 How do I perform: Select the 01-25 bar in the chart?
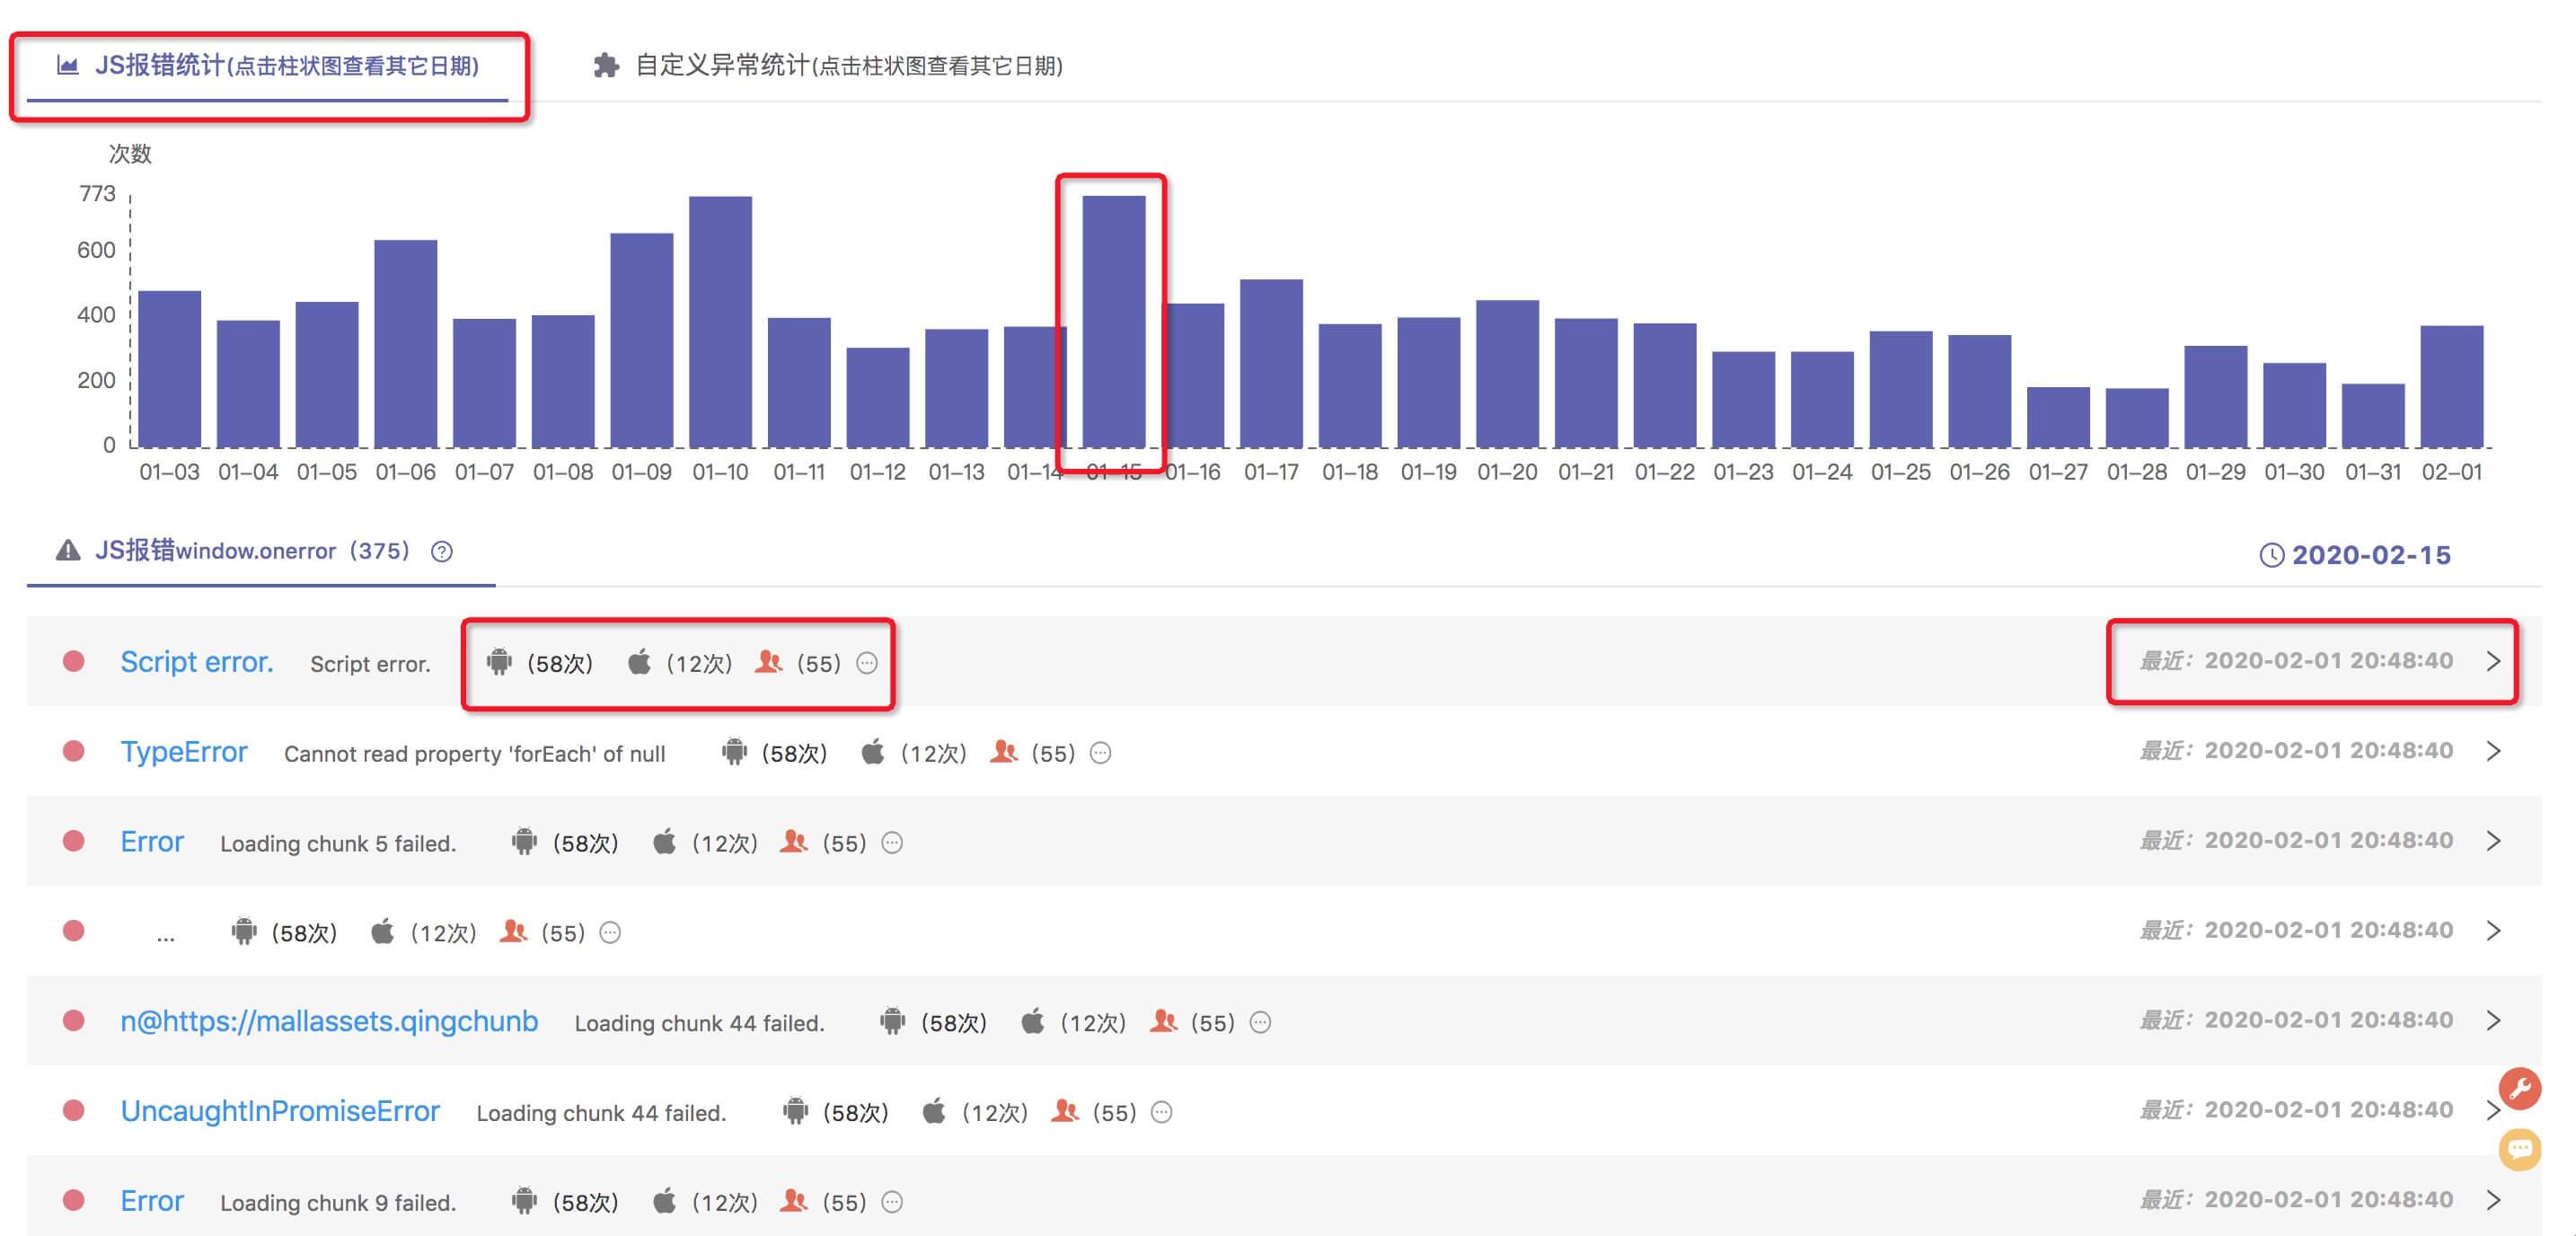[x=1901, y=389]
